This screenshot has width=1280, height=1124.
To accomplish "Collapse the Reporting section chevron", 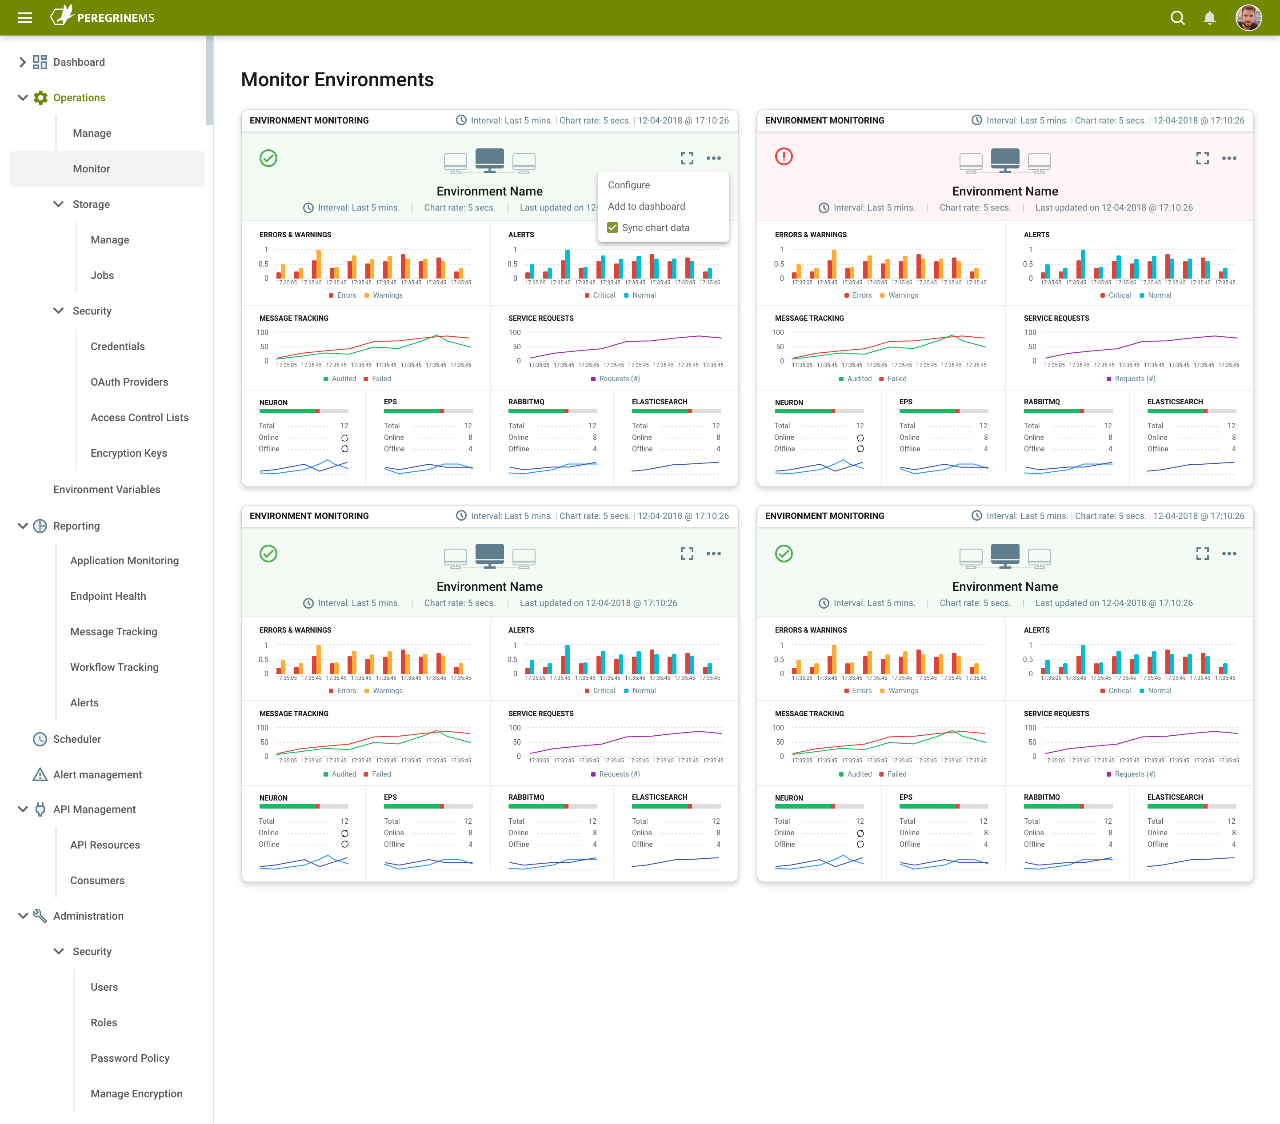I will tap(22, 526).
